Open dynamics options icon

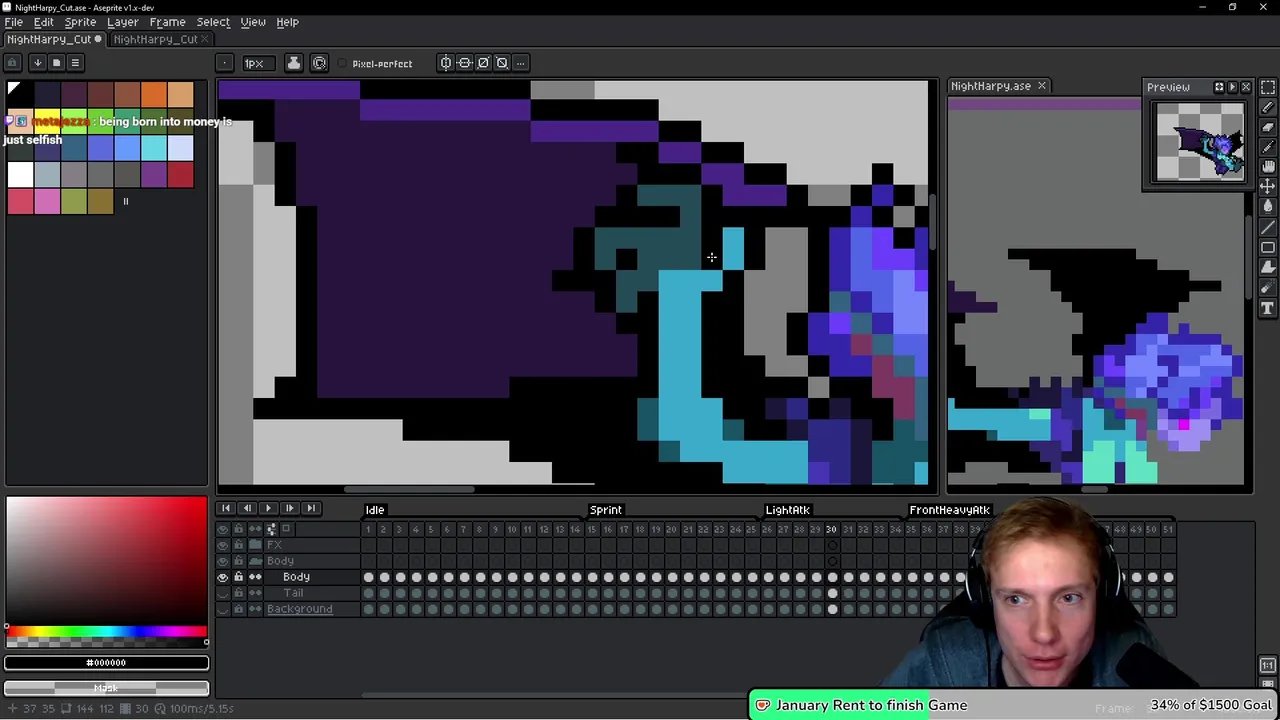pos(319,63)
